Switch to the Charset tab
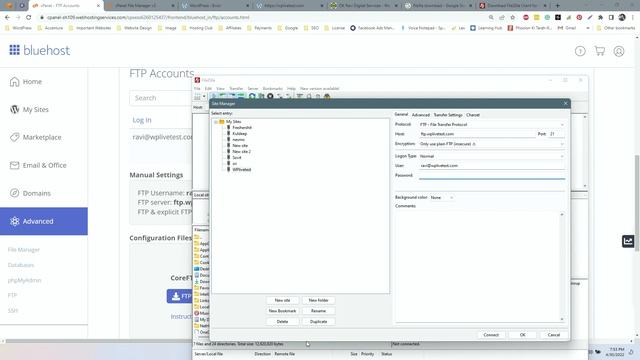640x360 pixels. 473,115
